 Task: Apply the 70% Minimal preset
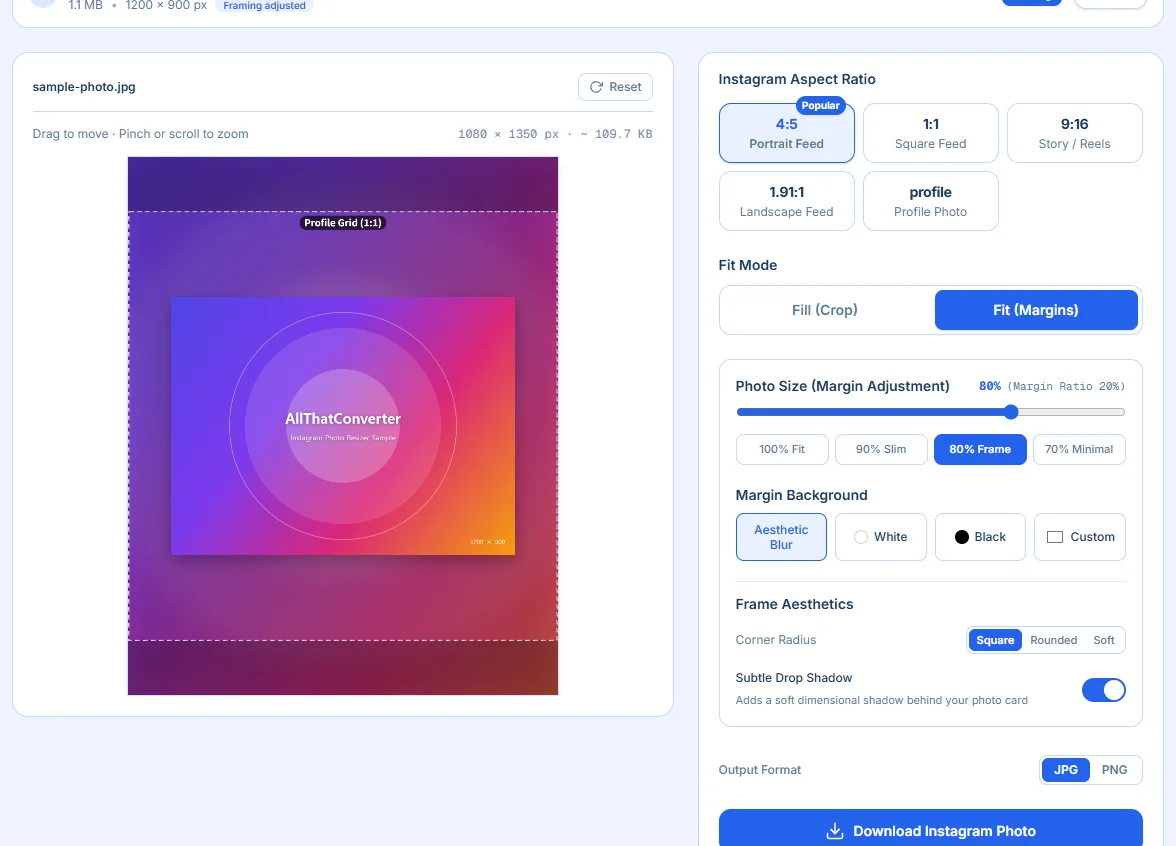click(x=1079, y=449)
